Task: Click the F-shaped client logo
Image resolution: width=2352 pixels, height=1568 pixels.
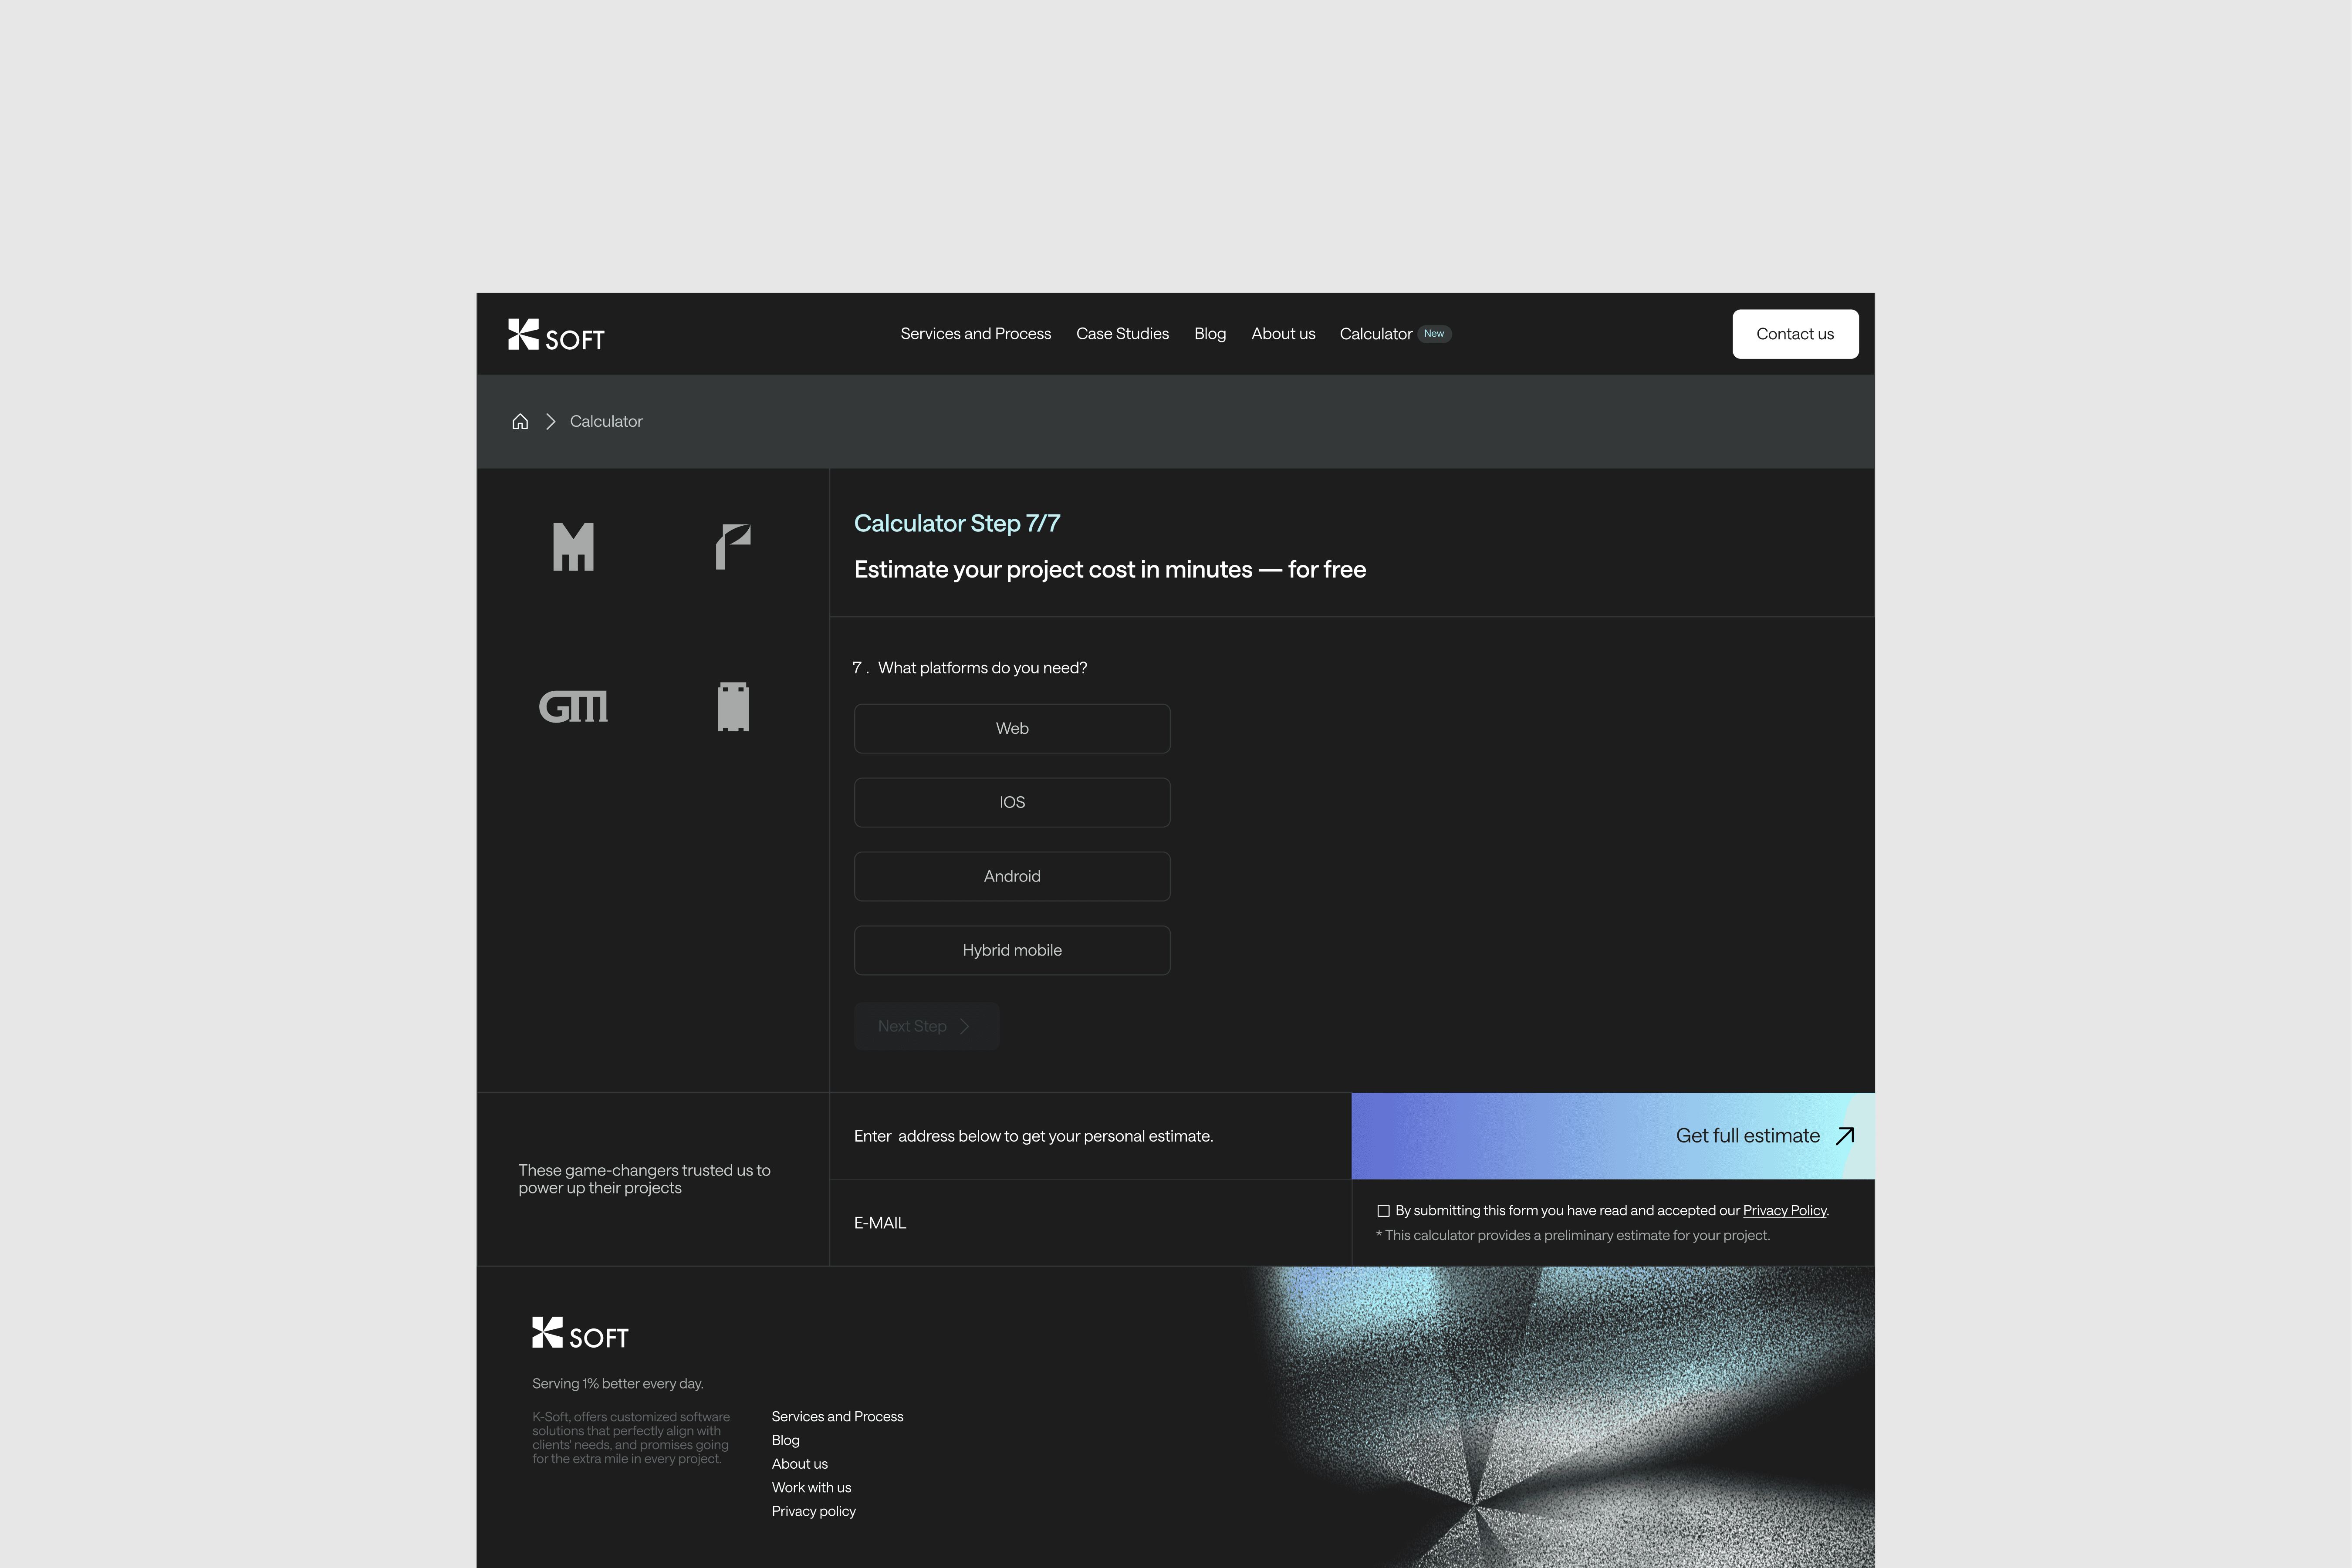Action: point(733,547)
